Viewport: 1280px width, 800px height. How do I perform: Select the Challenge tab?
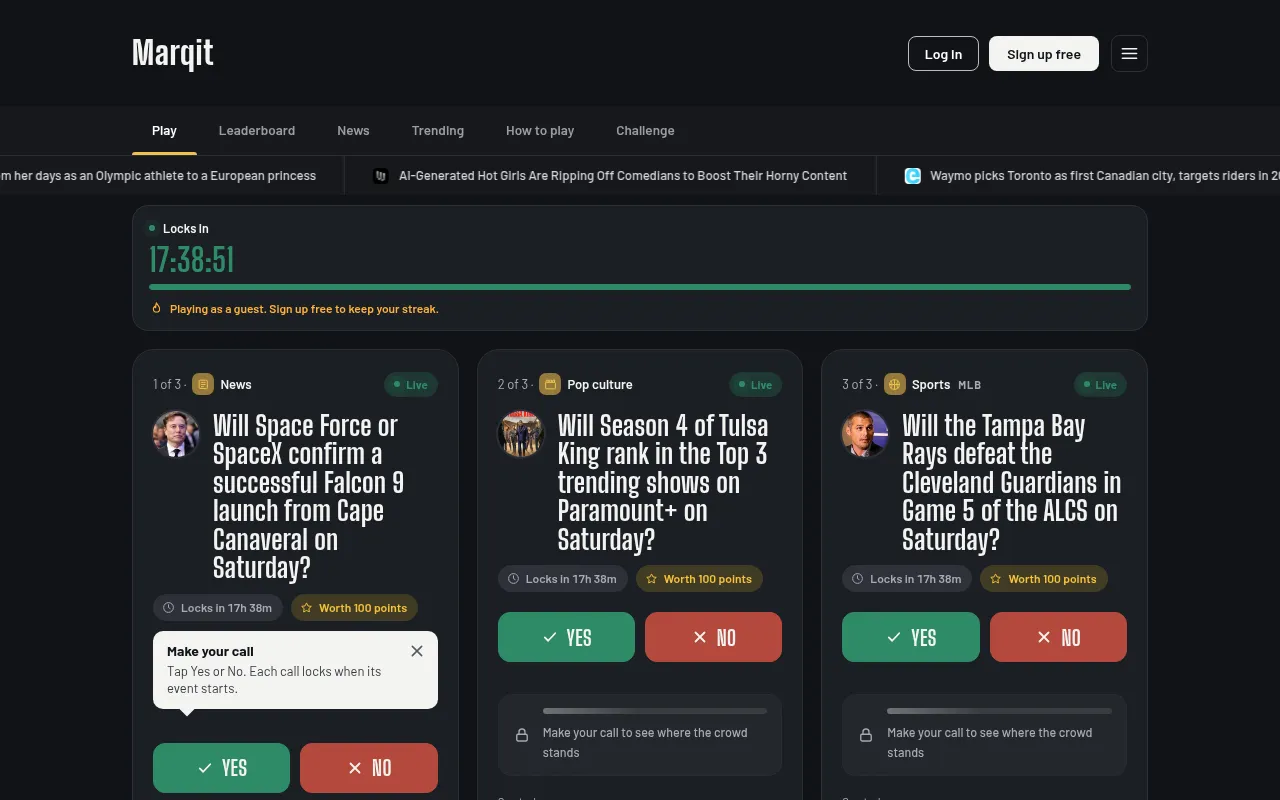click(645, 131)
